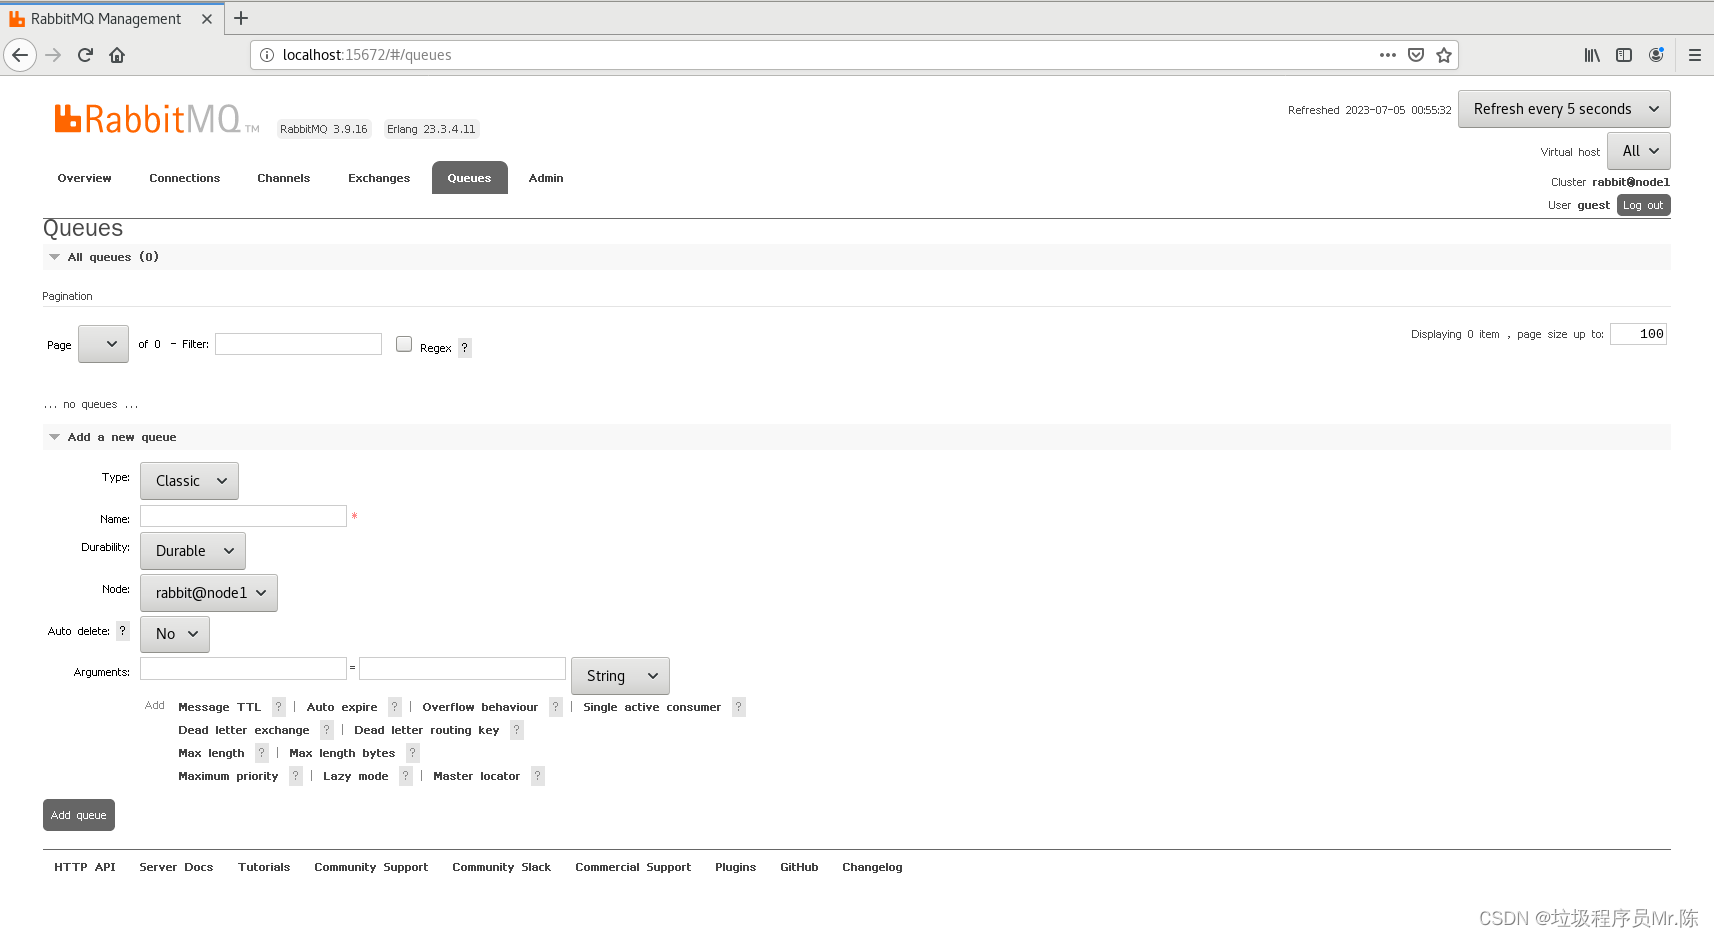The image size is (1714, 937).
Task: Switch to the Admin tab
Action: 545,177
